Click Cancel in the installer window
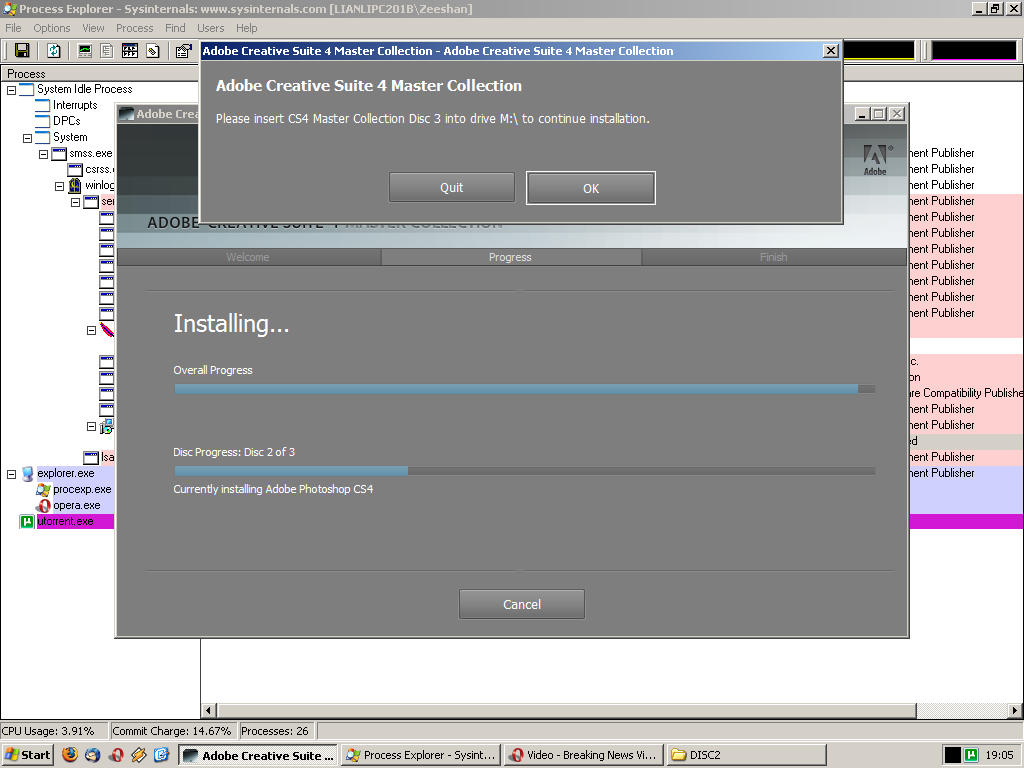1024x768 pixels. click(x=522, y=604)
